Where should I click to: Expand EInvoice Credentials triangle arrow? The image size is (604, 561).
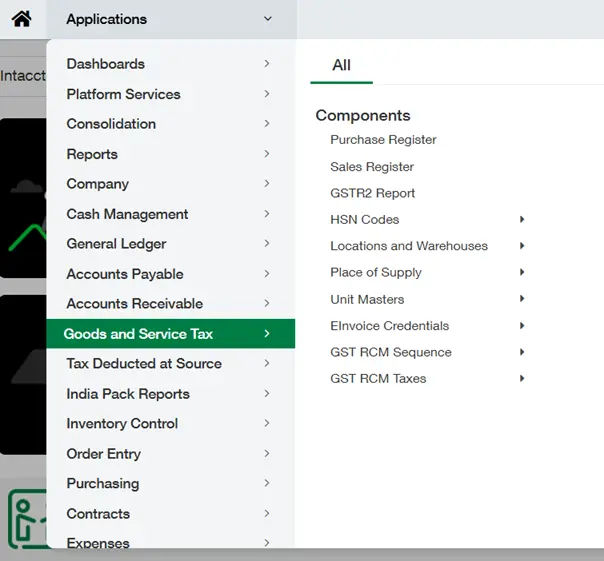click(522, 326)
